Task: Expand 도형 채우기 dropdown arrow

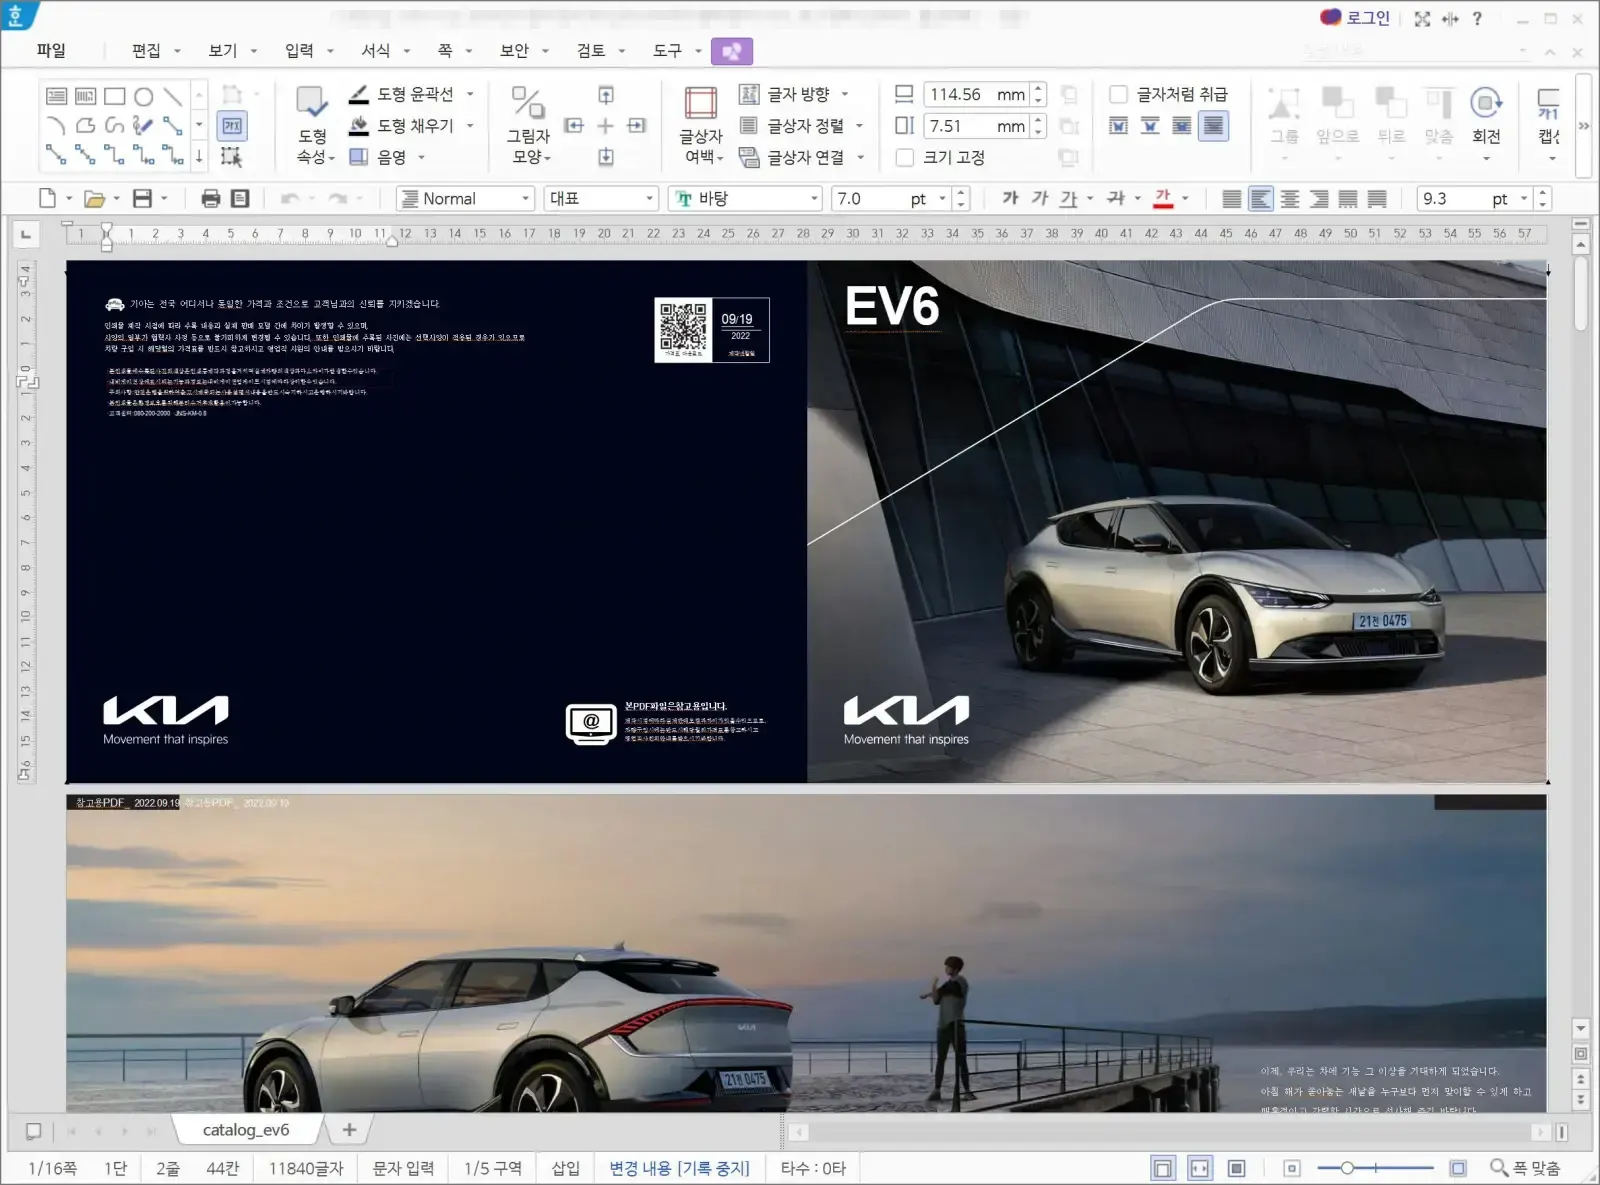Action: tap(470, 126)
